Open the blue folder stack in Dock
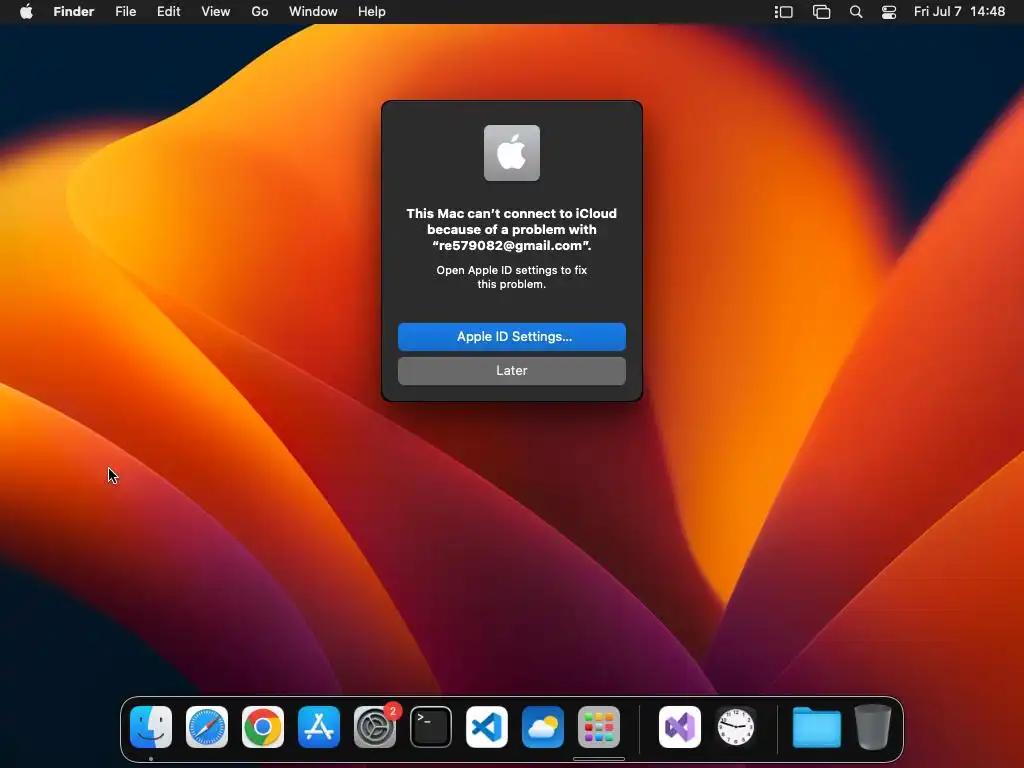This screenshot has width=1024, height=768. (x=816, y=727)
